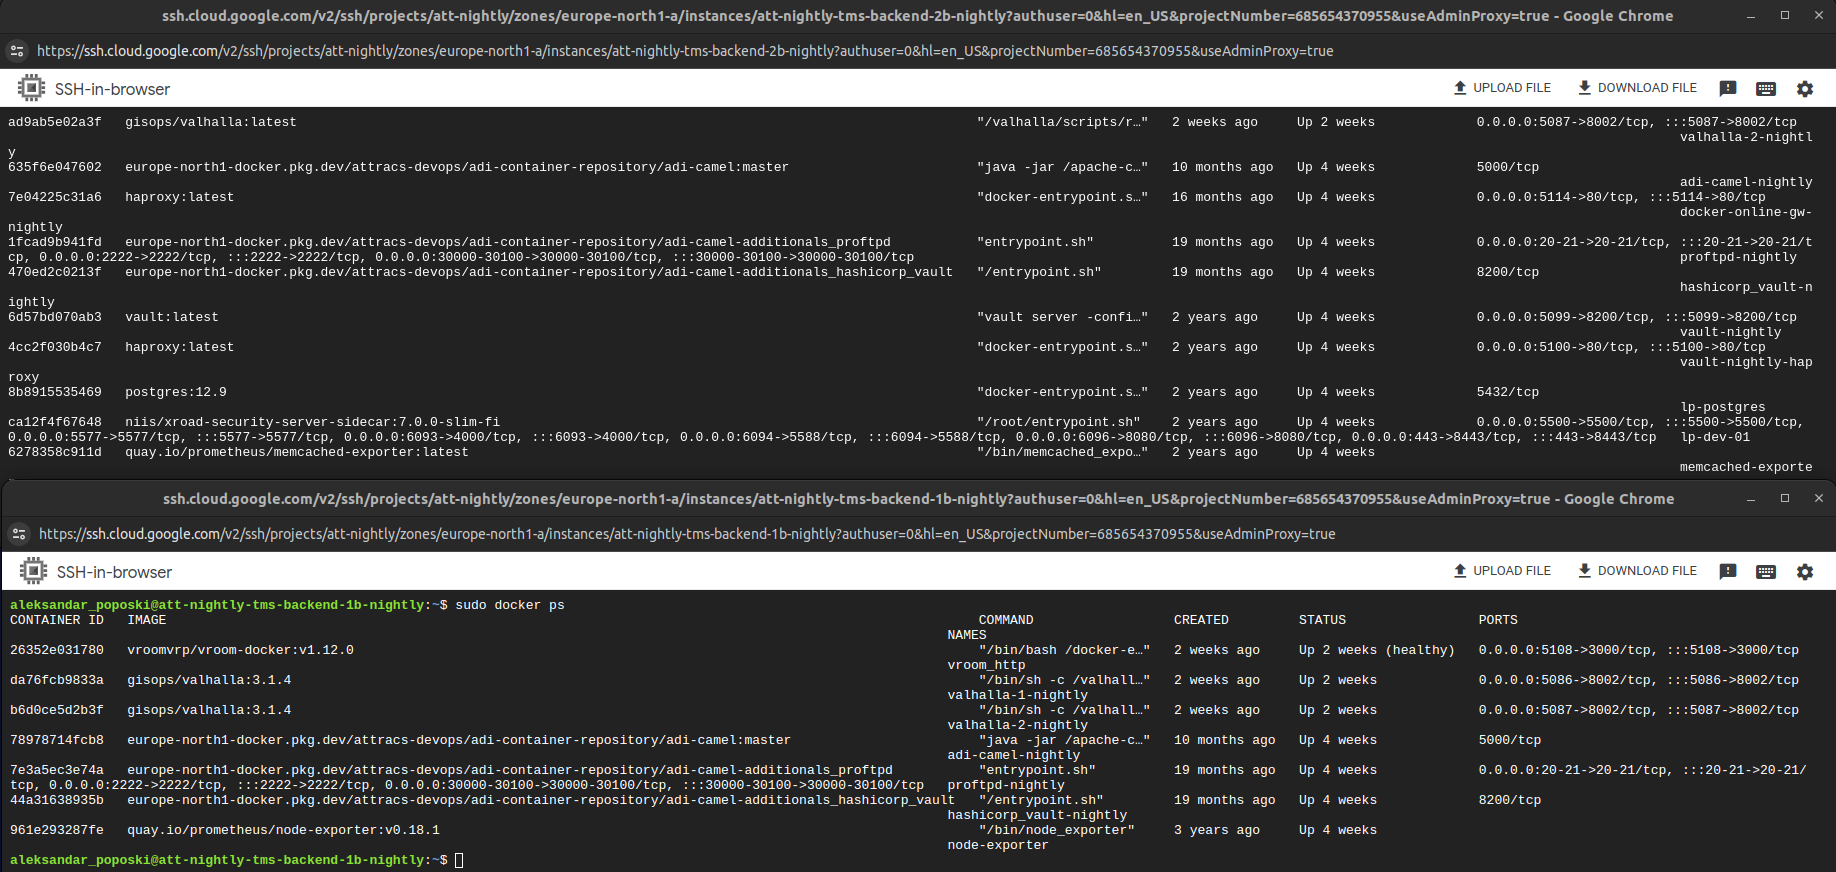Click the SSH-in-browser chip logo in the 2b-nightly window

[x=31, y=88]
